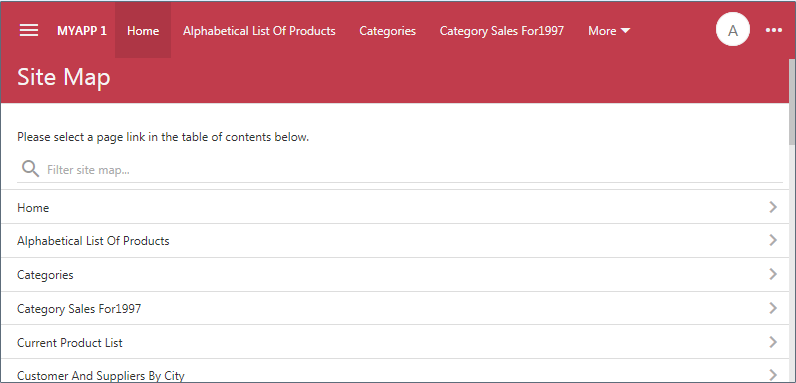Image resolution: width=796 pixels, height=383 pixels.
Task: Open Alphabetical List Of Products in the navbar
Action: pos(259,31)
